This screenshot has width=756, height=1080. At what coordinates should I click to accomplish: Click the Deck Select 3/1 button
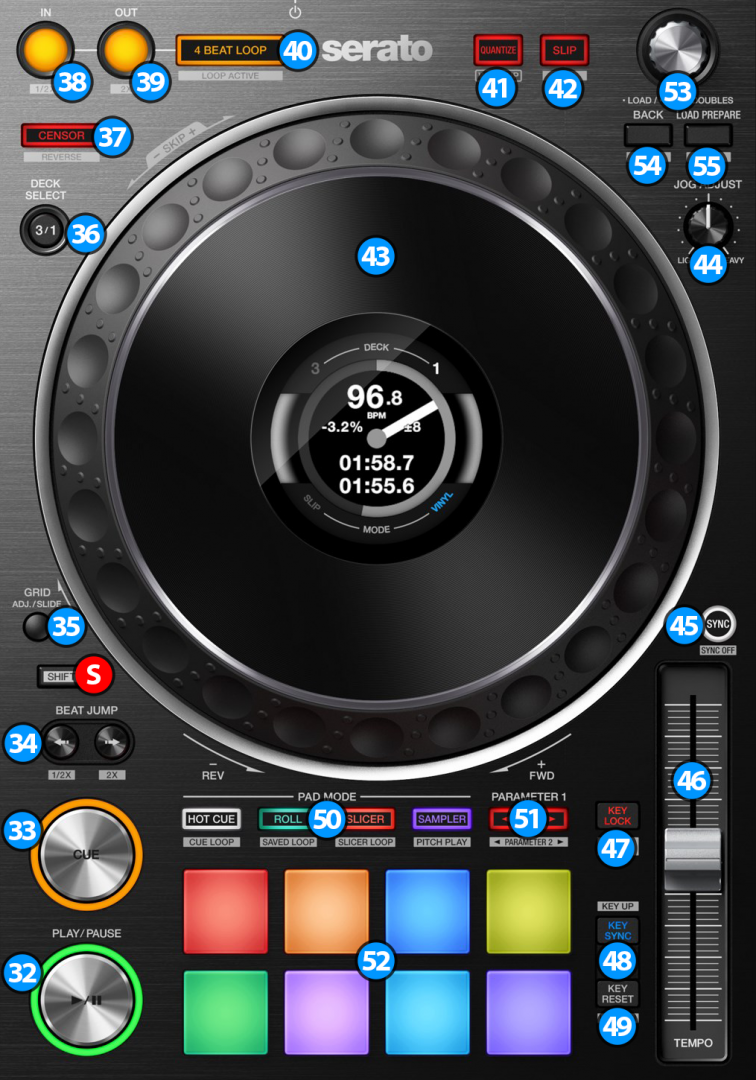[x=46, y=230]
